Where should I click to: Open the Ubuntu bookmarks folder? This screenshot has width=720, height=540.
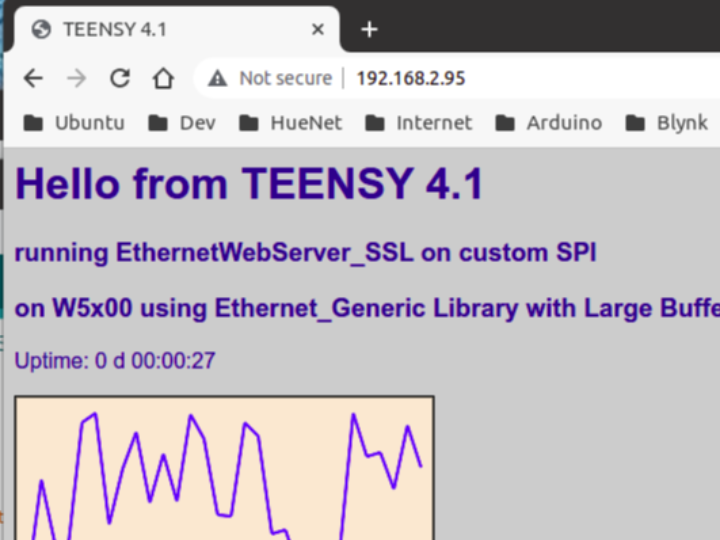pos(75,123)
